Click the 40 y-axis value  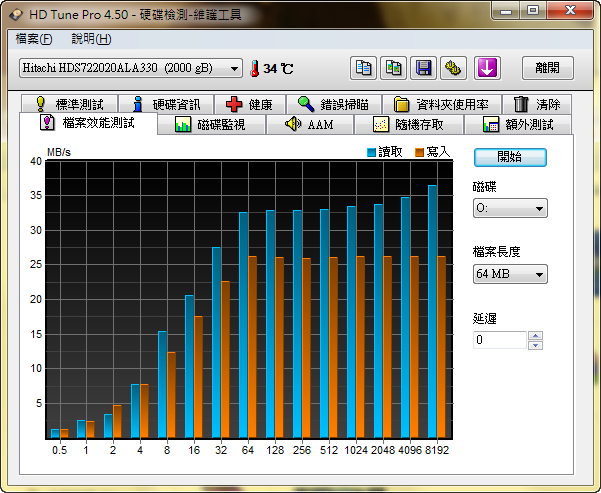(x=36, y=161)
